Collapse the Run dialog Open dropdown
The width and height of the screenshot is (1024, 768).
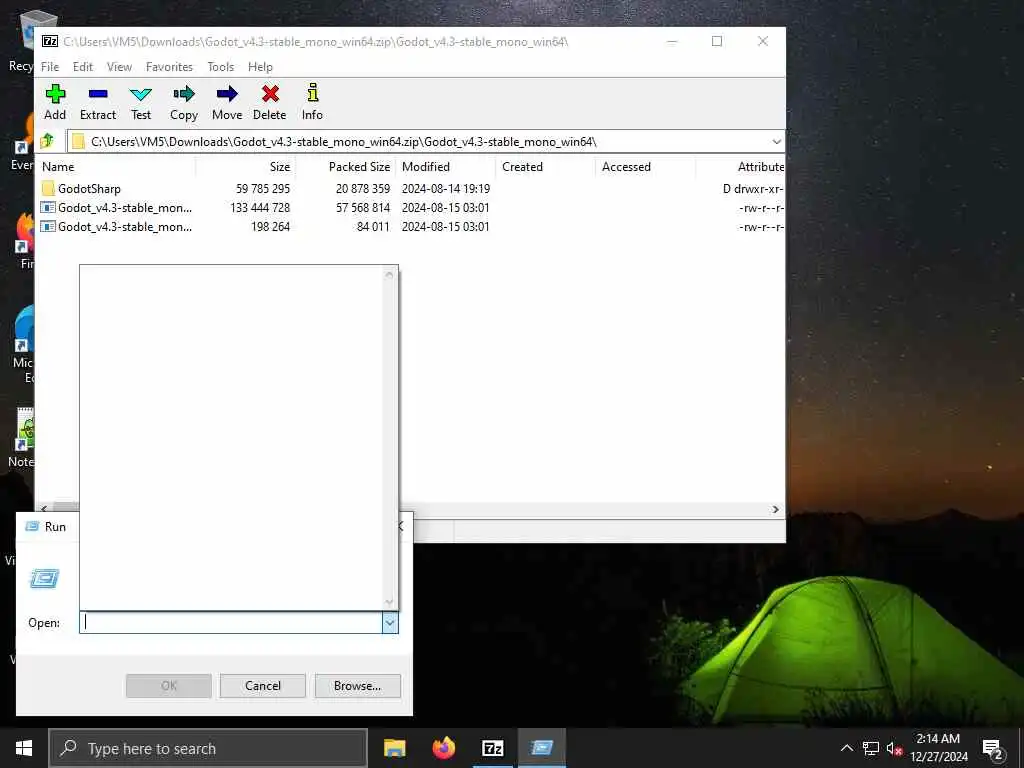click(390, 623)
